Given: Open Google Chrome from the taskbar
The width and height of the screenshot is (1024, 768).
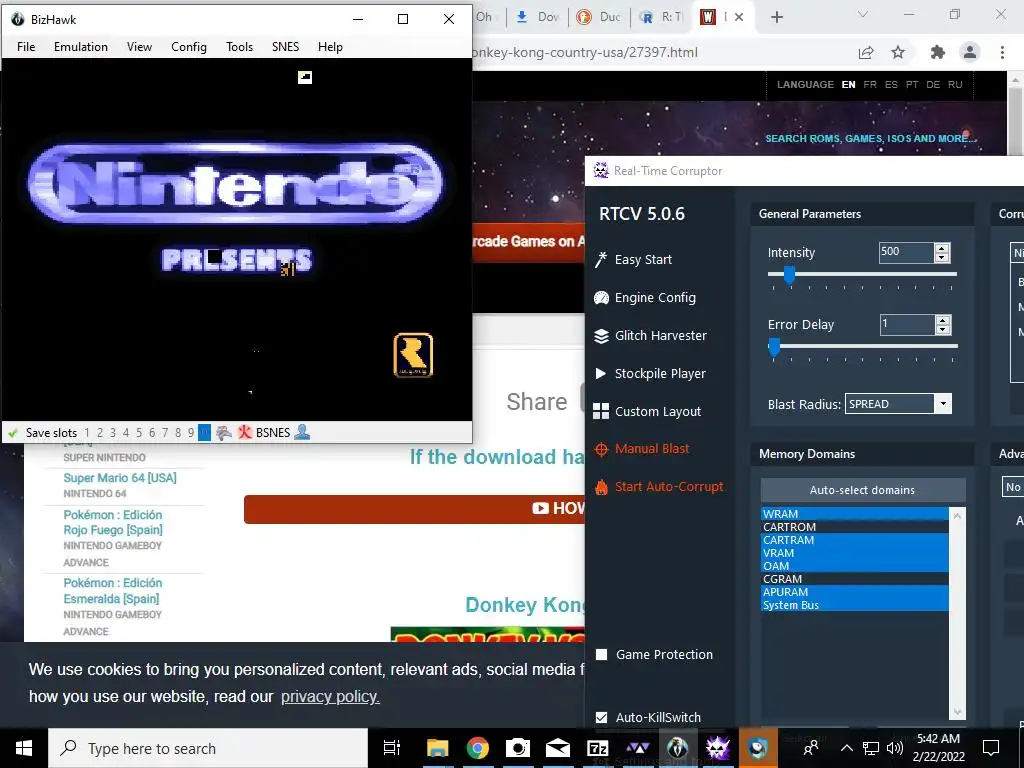Looking at the screenshot, I should point(478,748).
